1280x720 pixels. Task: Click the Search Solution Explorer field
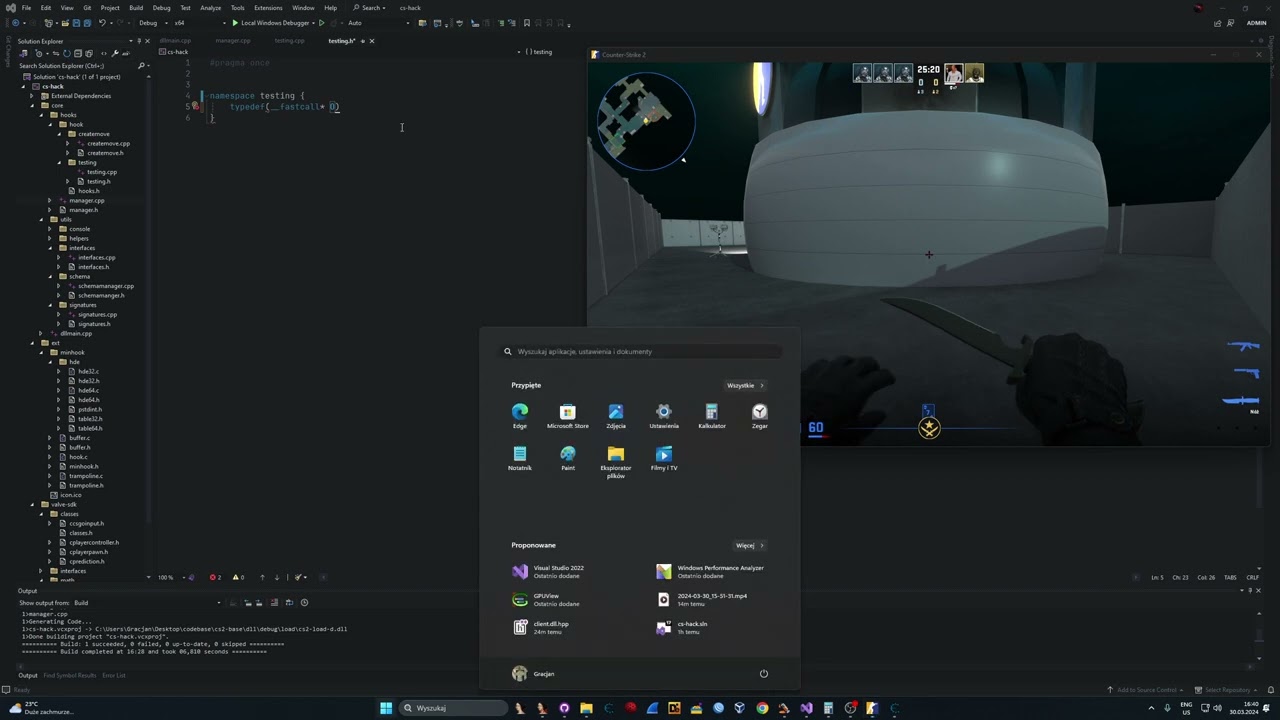[x=76, y=66]
